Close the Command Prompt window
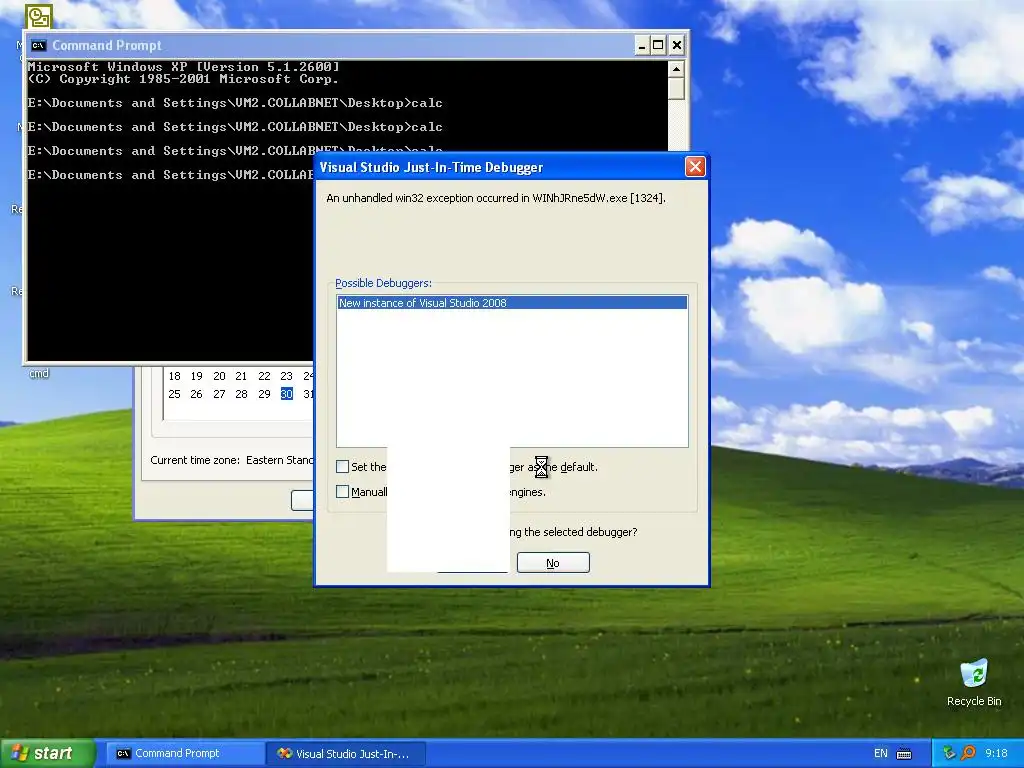Viewport: 1024px width, 768px height. click(x=677, y=45)
